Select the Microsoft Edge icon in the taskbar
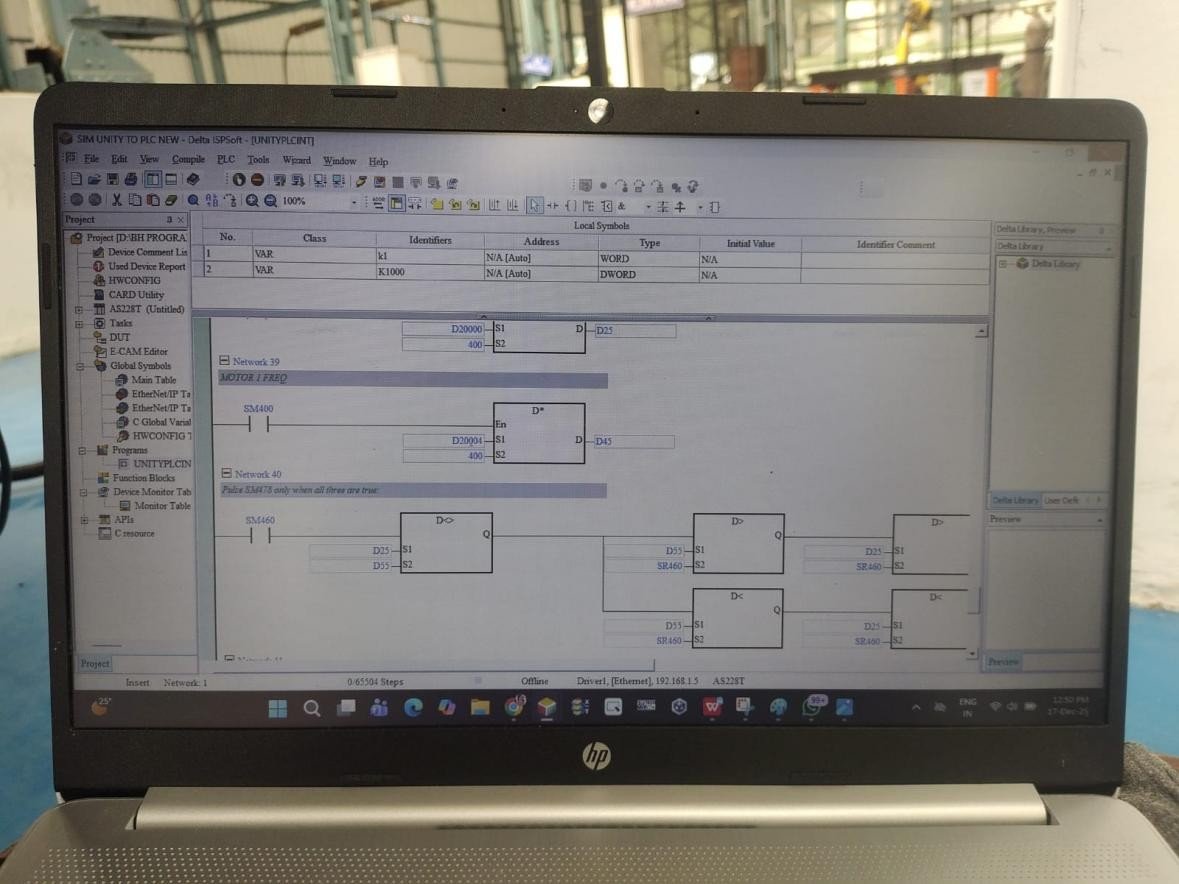The width and height of the screenshot is (1179, 884). [x=413, y=709]
